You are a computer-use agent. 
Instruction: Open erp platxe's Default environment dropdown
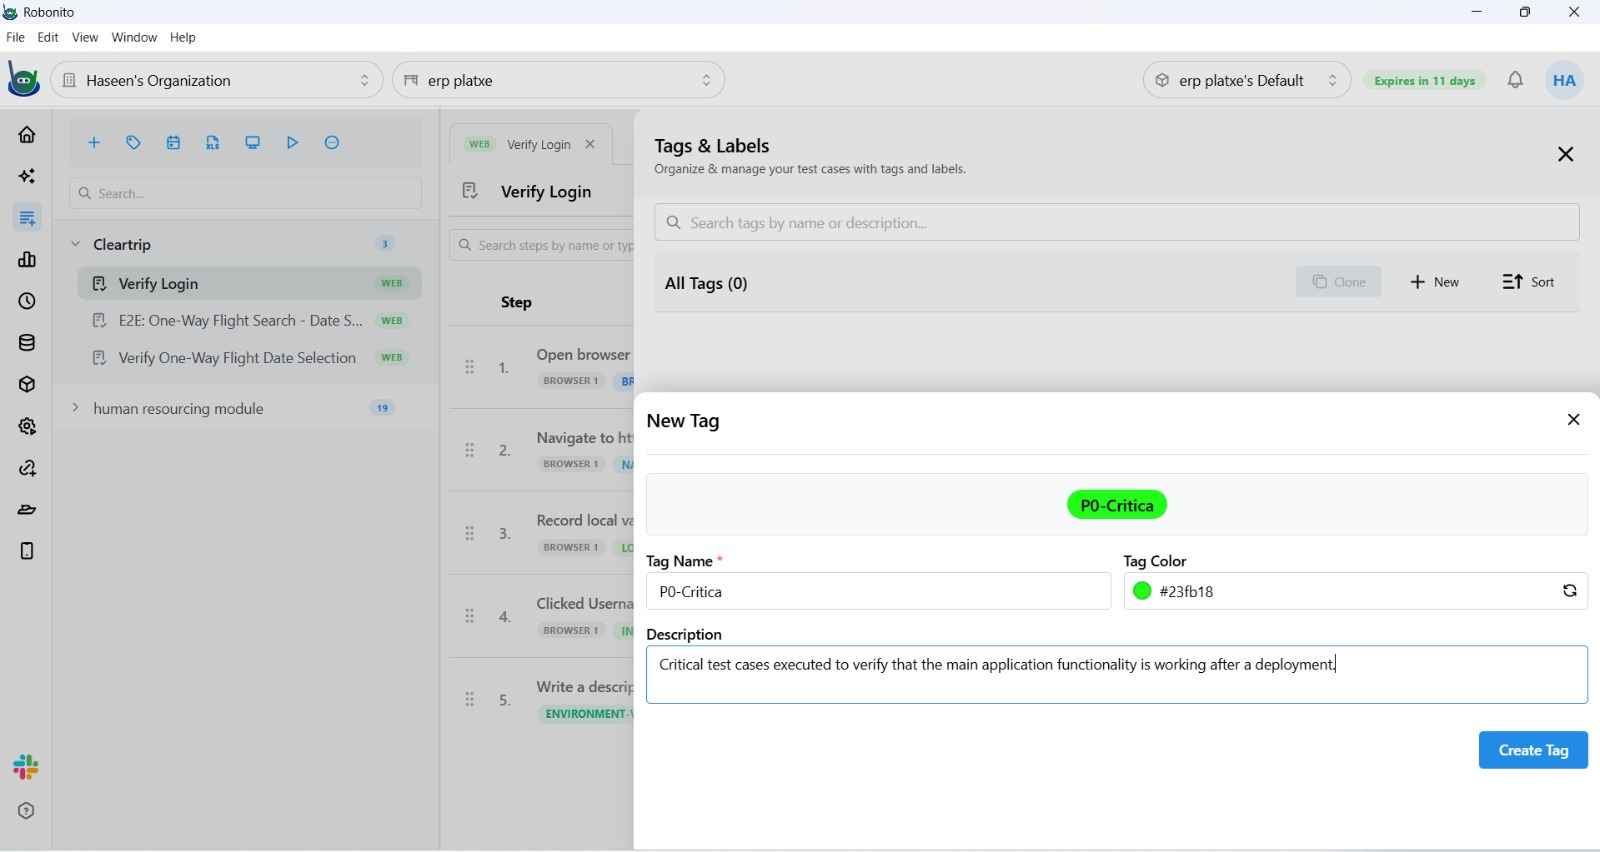click(1247, 80)
